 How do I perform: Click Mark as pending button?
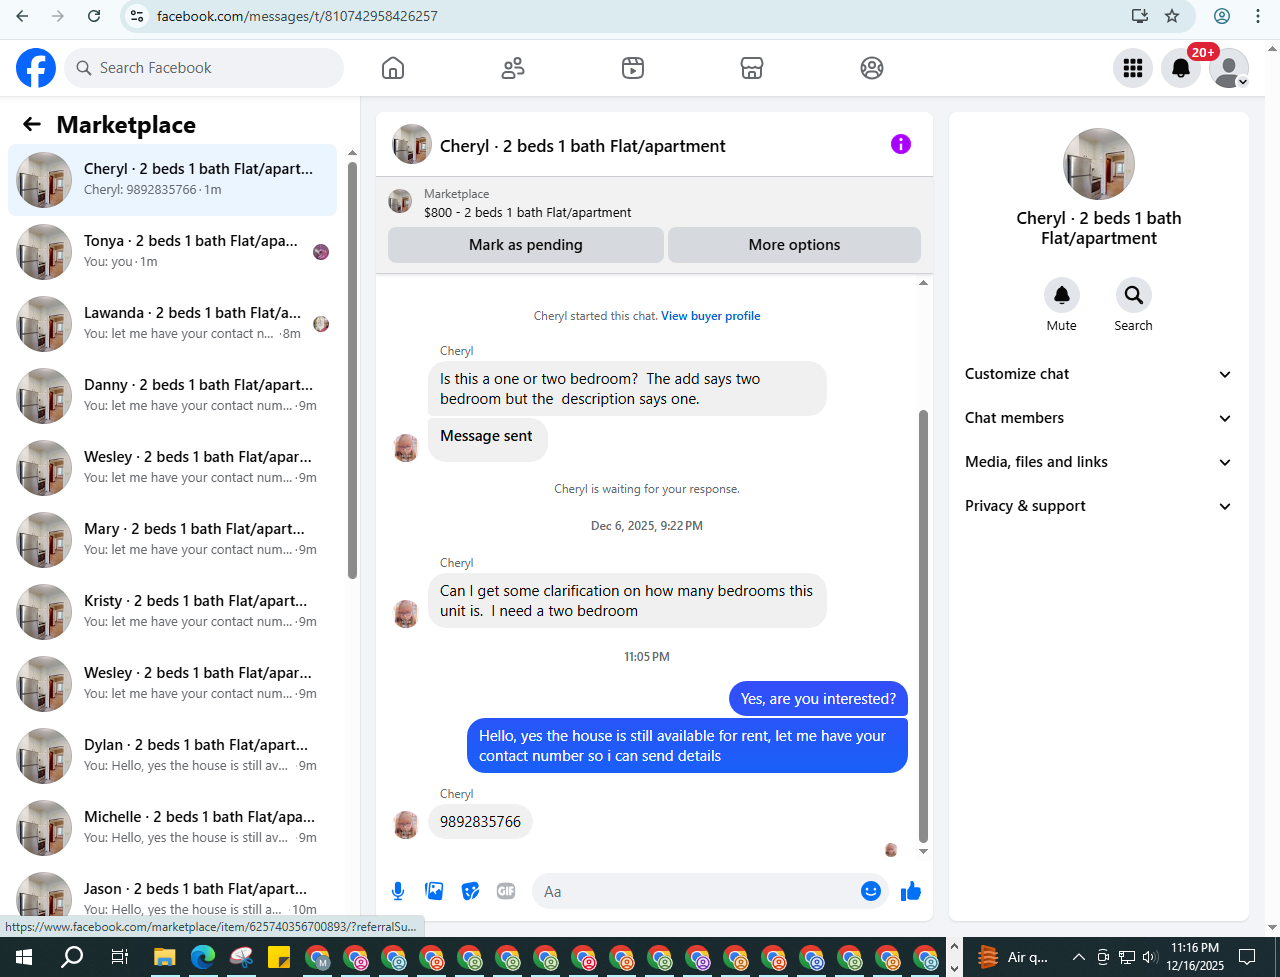(526, 245)
